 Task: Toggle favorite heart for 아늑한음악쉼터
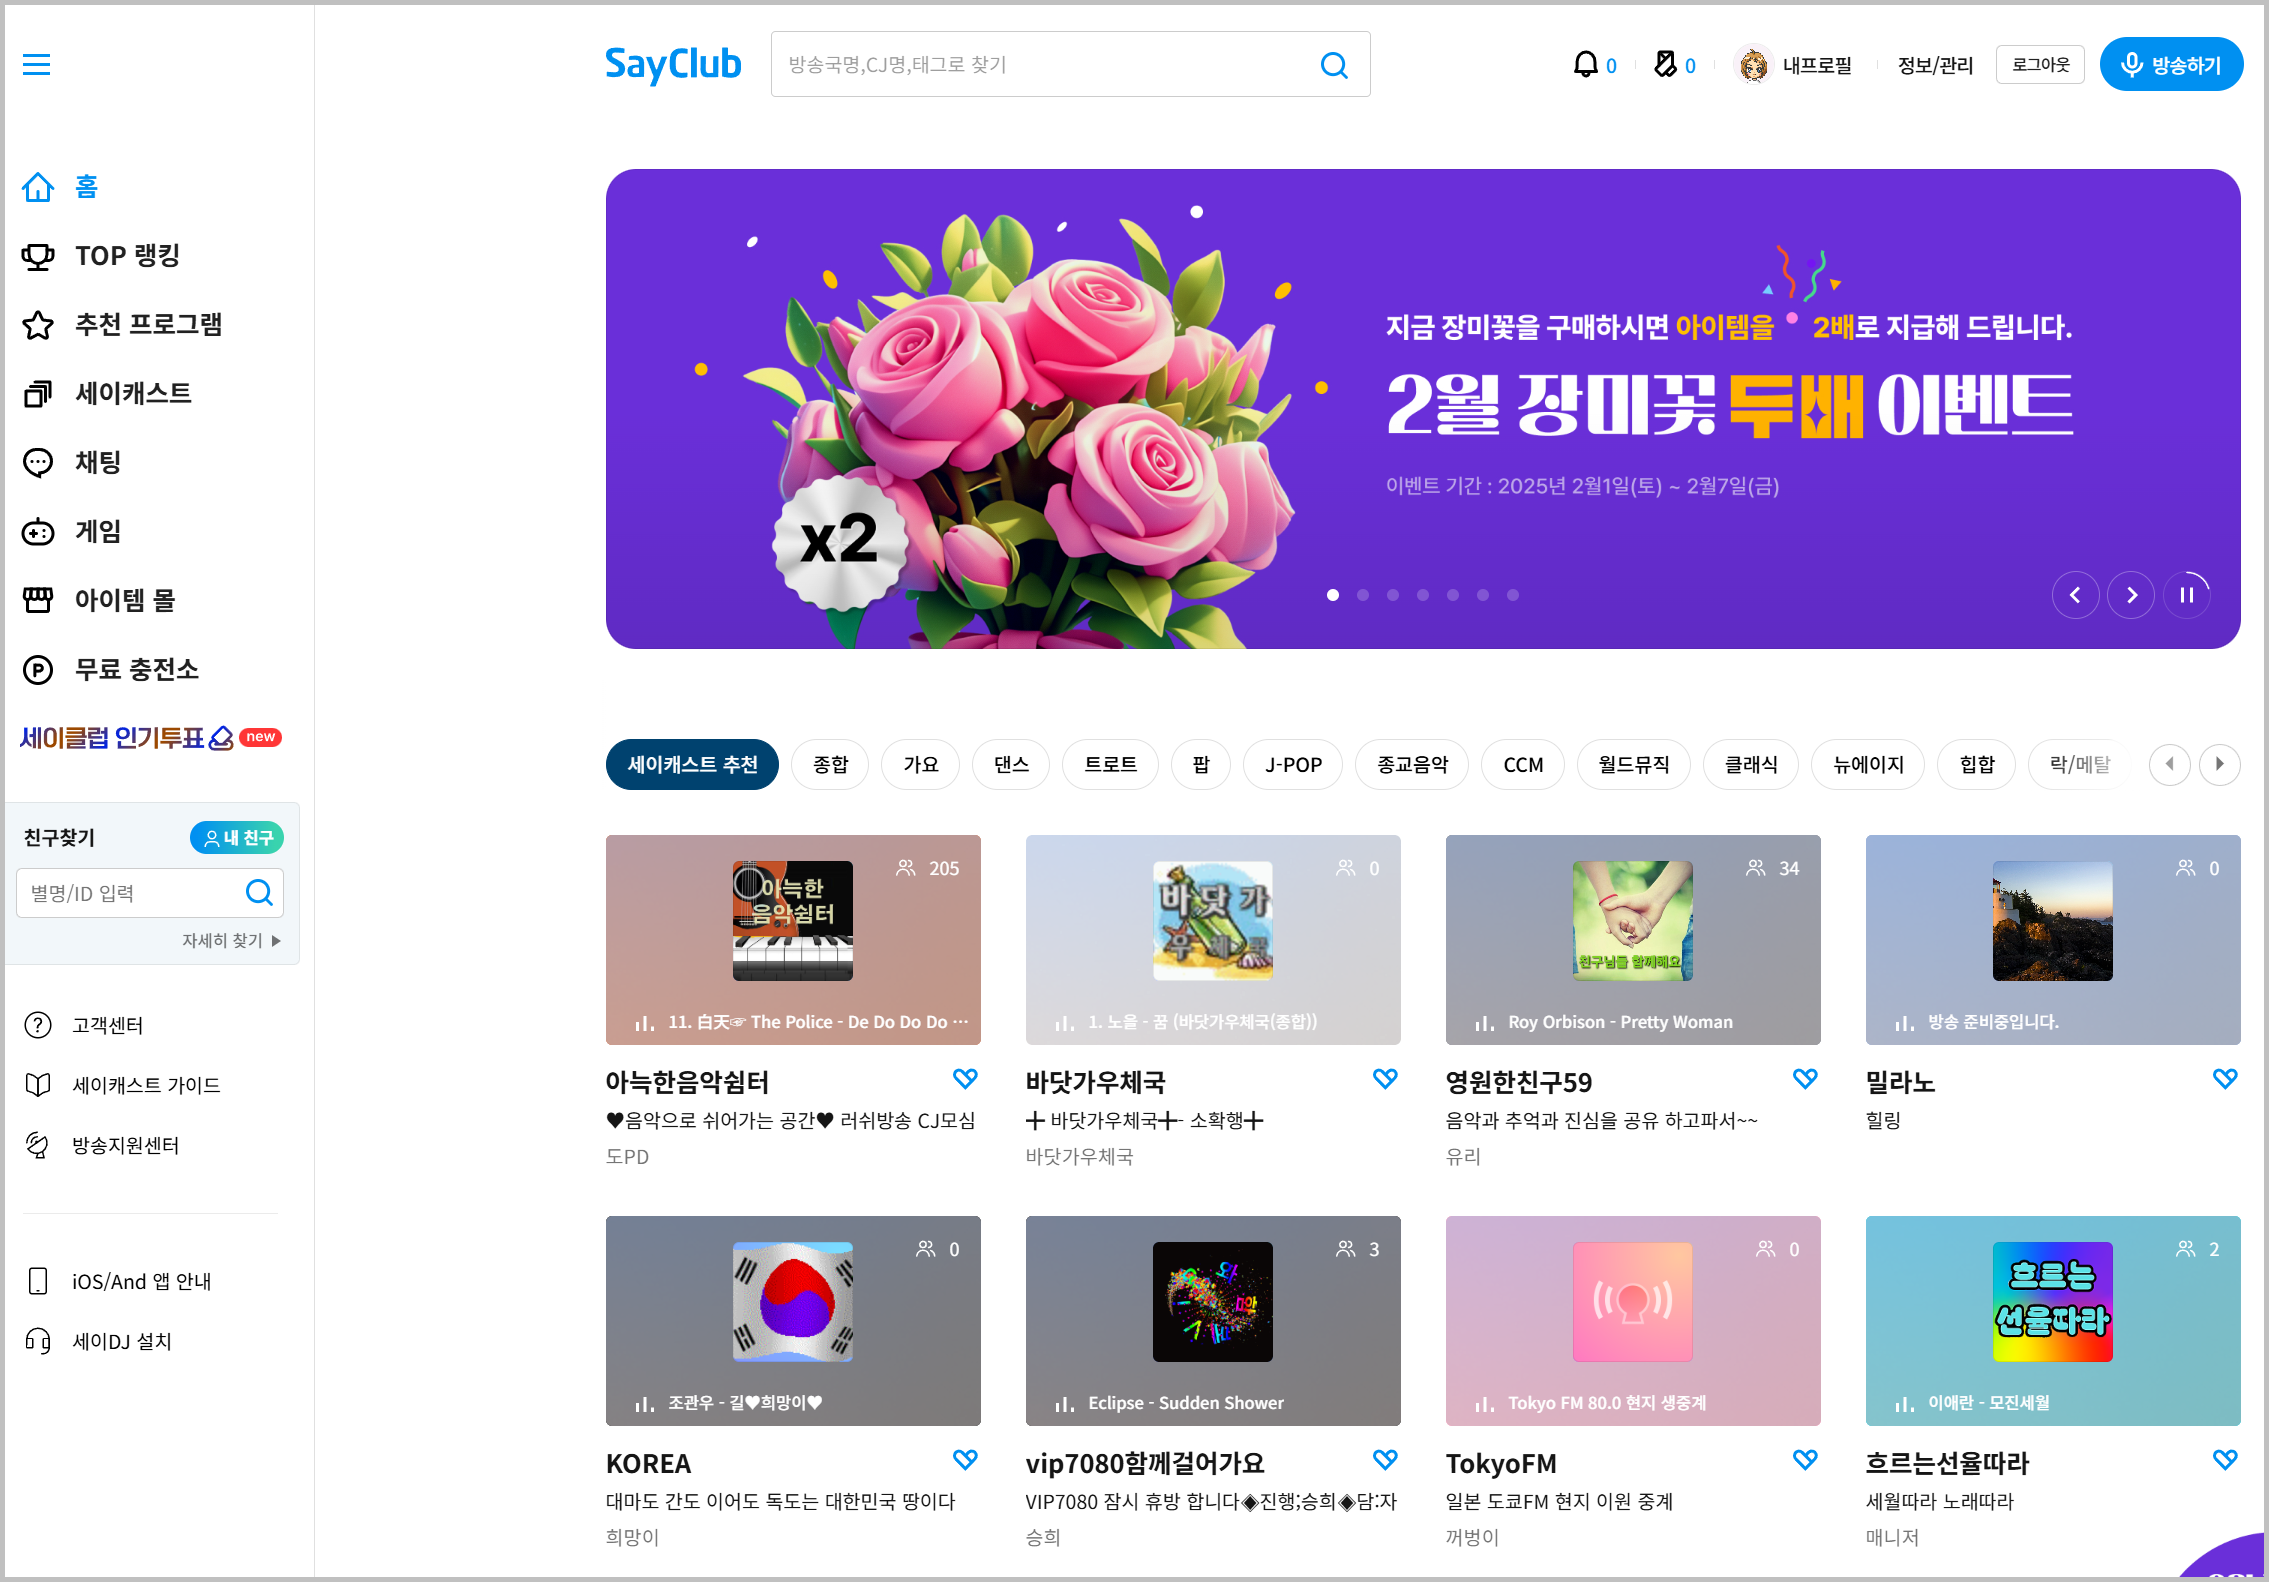click(x=965, y=1079)
